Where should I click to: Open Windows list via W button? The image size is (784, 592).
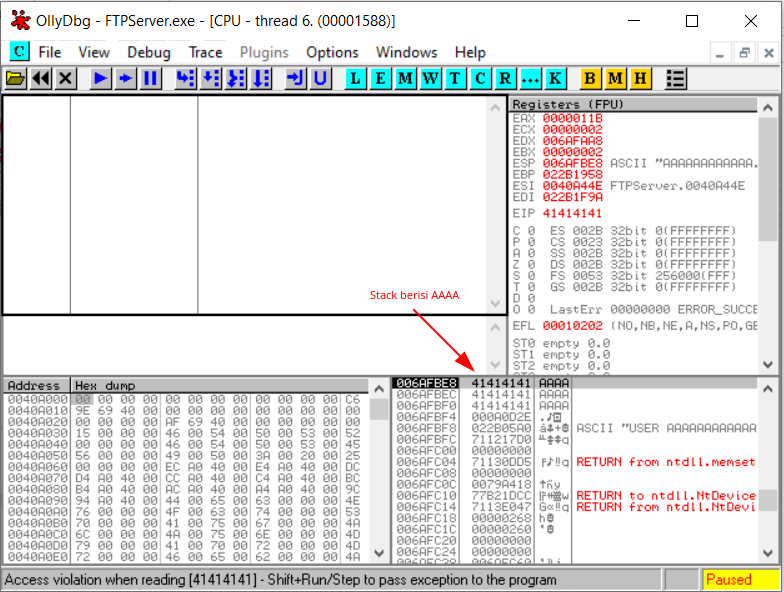click(430, 78)
